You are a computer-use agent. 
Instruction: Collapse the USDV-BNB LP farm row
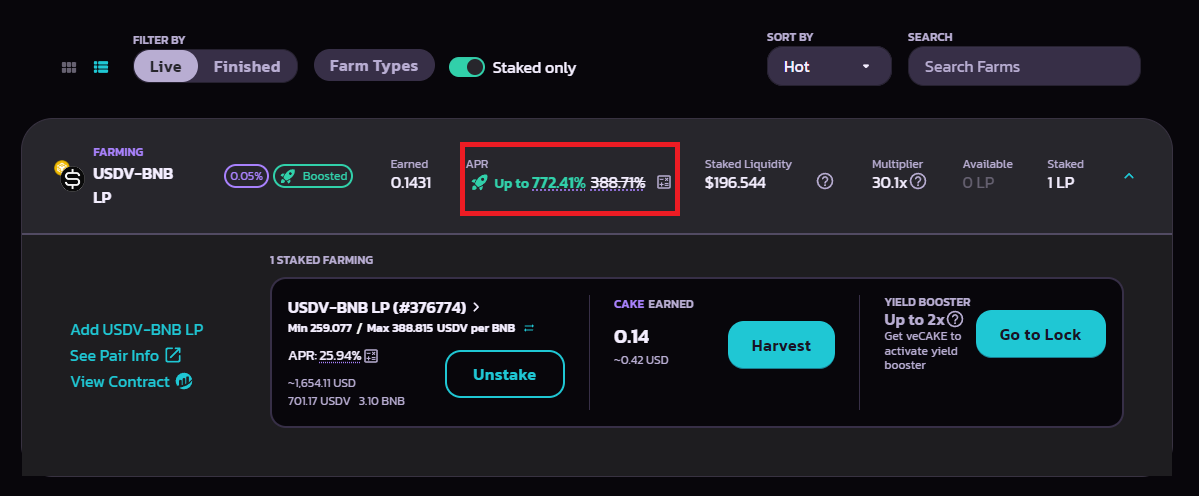1129,176
